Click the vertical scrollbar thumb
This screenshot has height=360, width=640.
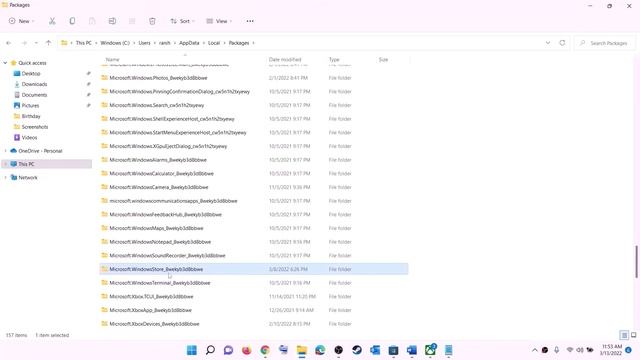[636, 262]
